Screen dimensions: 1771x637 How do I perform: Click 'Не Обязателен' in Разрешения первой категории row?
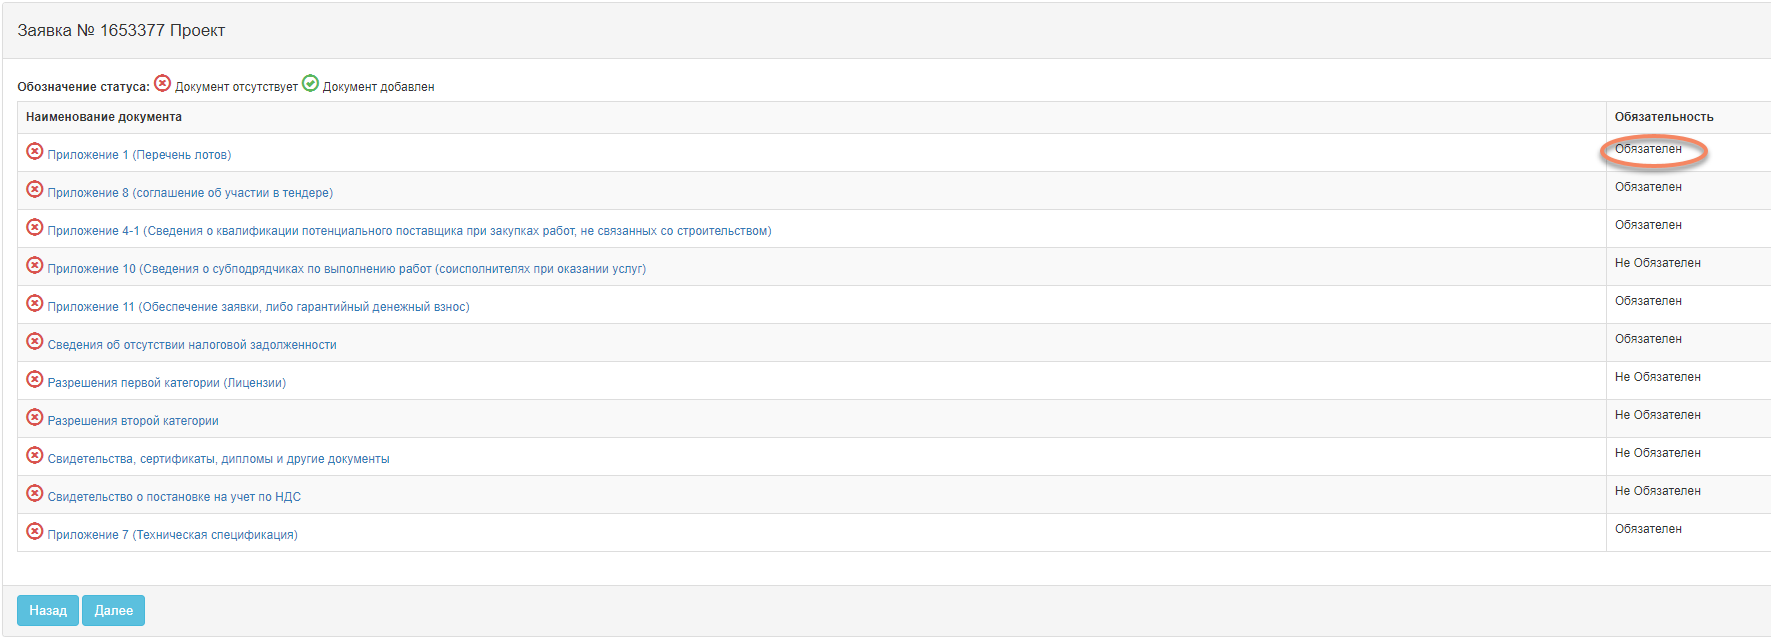[1658, 377]
